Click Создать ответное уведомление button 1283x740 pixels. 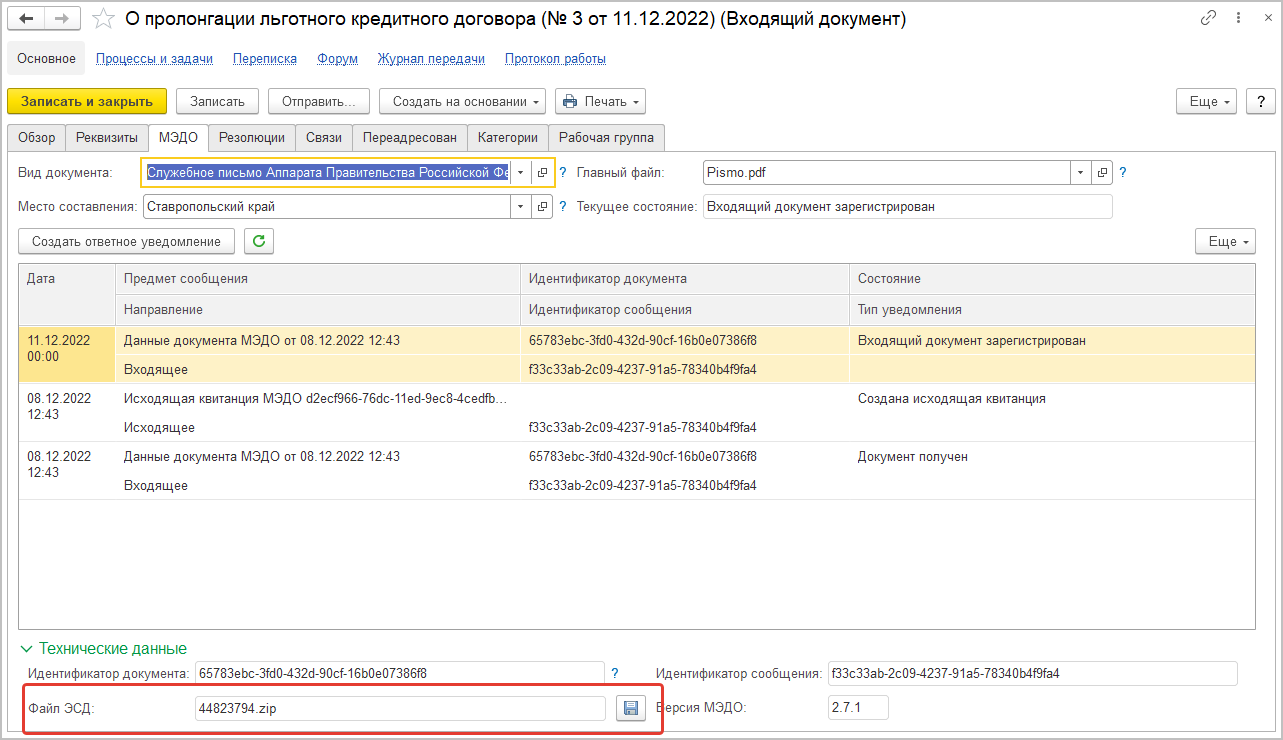pyautogui.click(x=126, y=241)
